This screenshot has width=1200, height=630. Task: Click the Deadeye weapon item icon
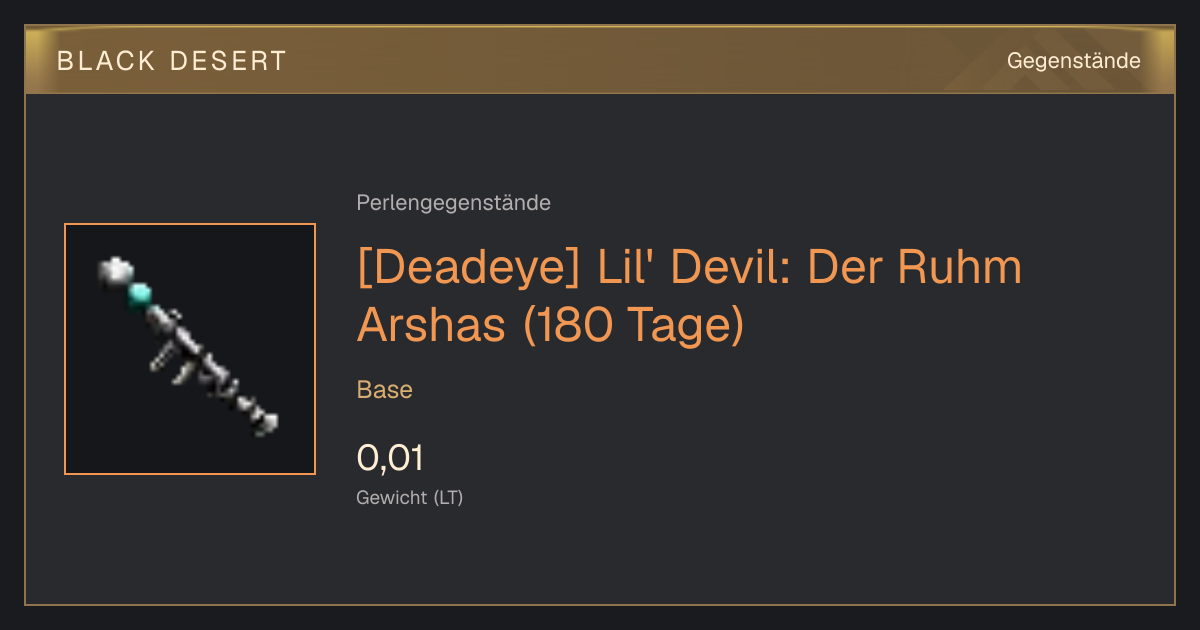(189, 346)
